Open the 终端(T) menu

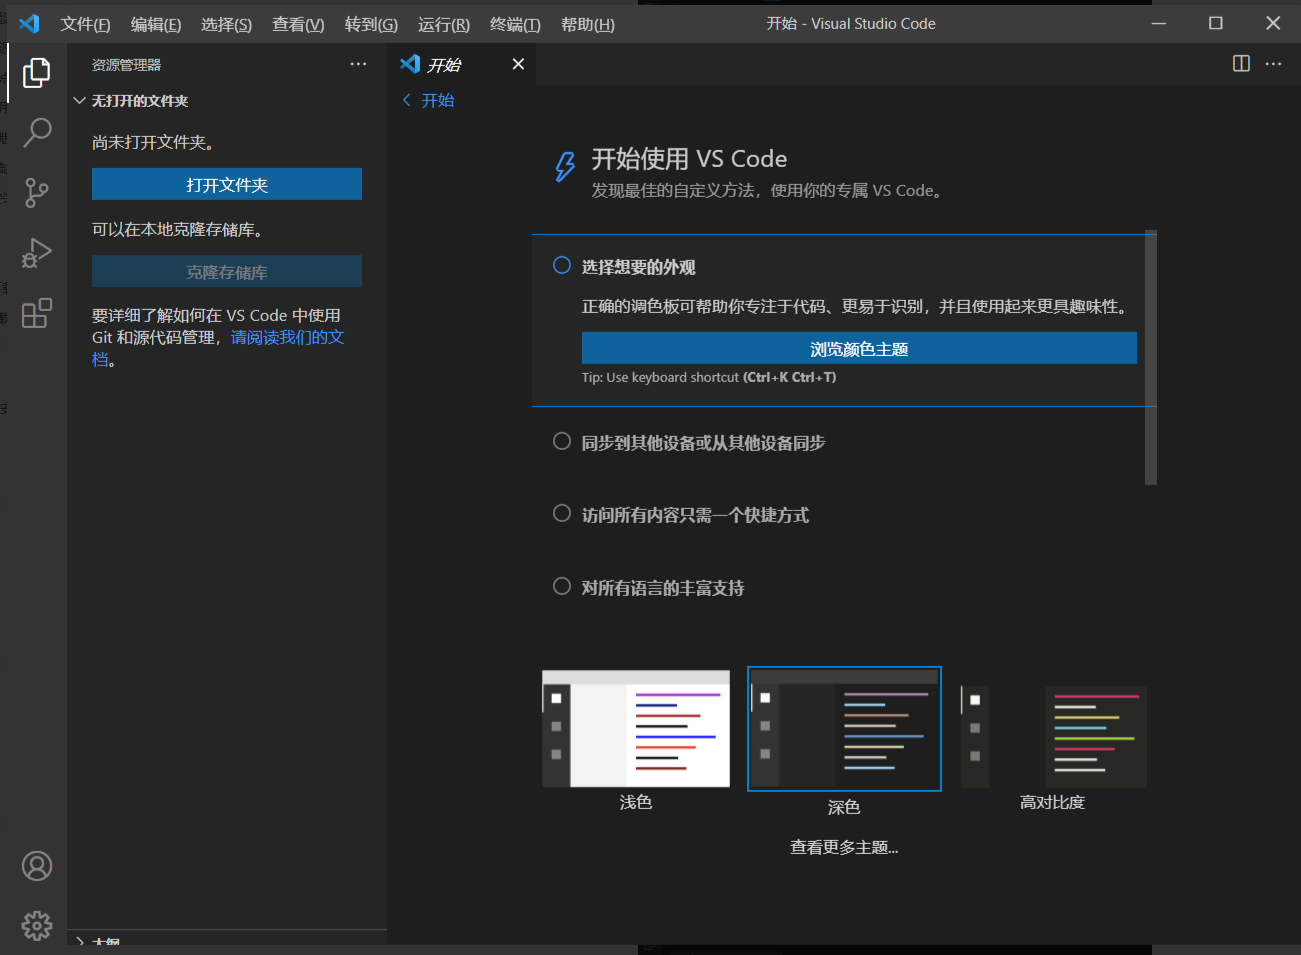point(515,24)
